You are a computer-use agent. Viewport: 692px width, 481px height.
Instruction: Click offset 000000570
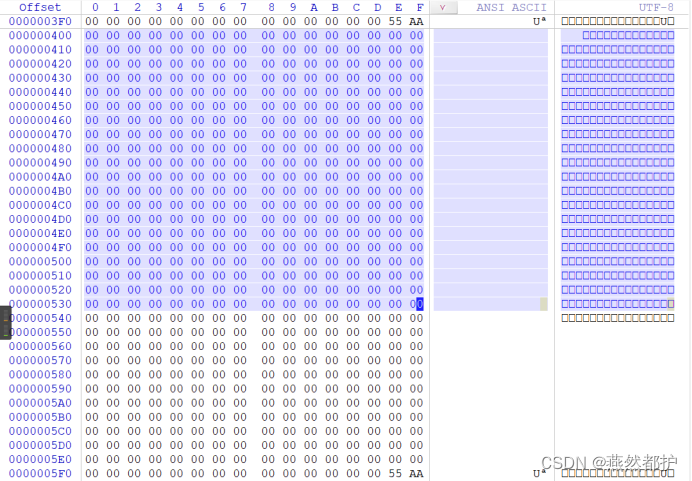40,361
